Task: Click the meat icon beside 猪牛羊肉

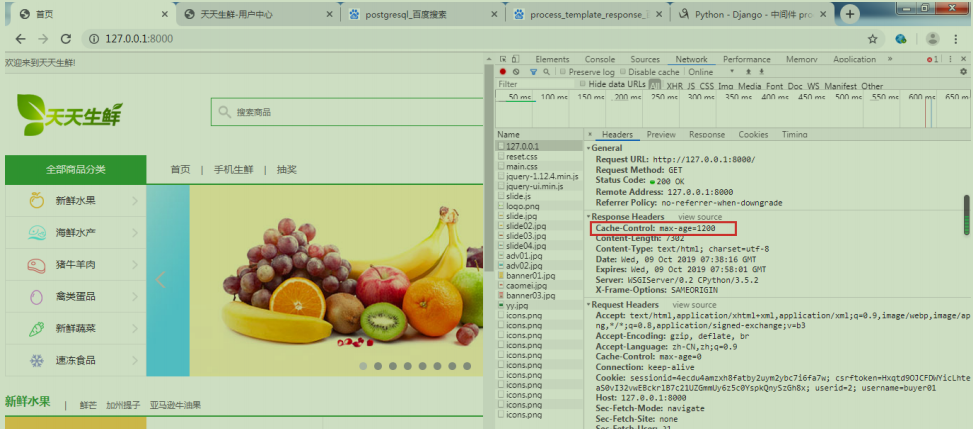Action: (37, 265)
